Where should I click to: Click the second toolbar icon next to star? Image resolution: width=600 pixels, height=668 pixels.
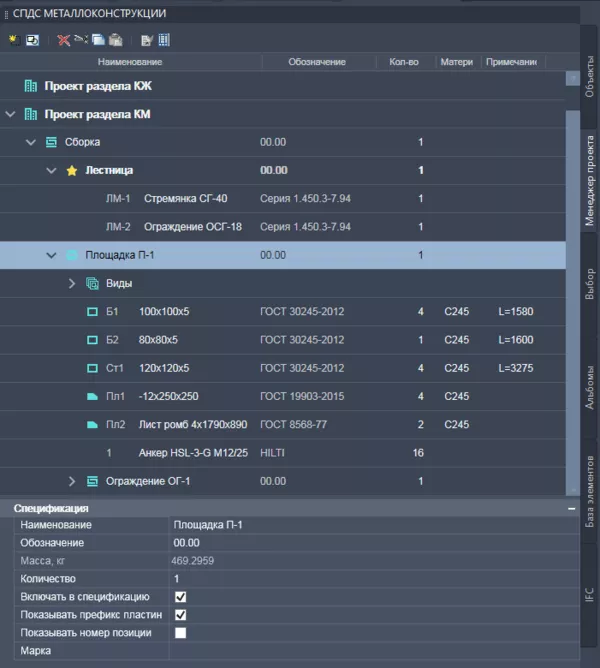[x=32, y=40]
